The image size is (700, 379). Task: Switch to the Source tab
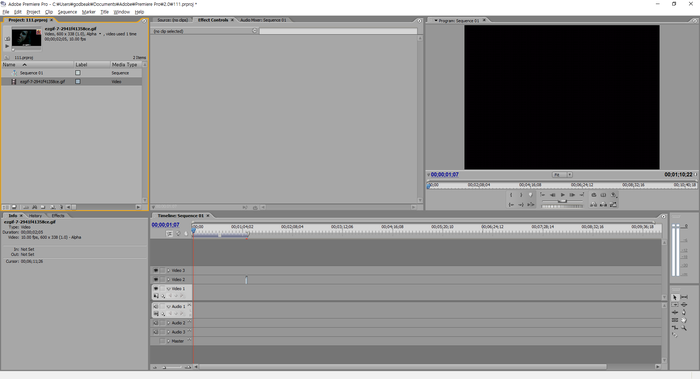pos(172,20)
